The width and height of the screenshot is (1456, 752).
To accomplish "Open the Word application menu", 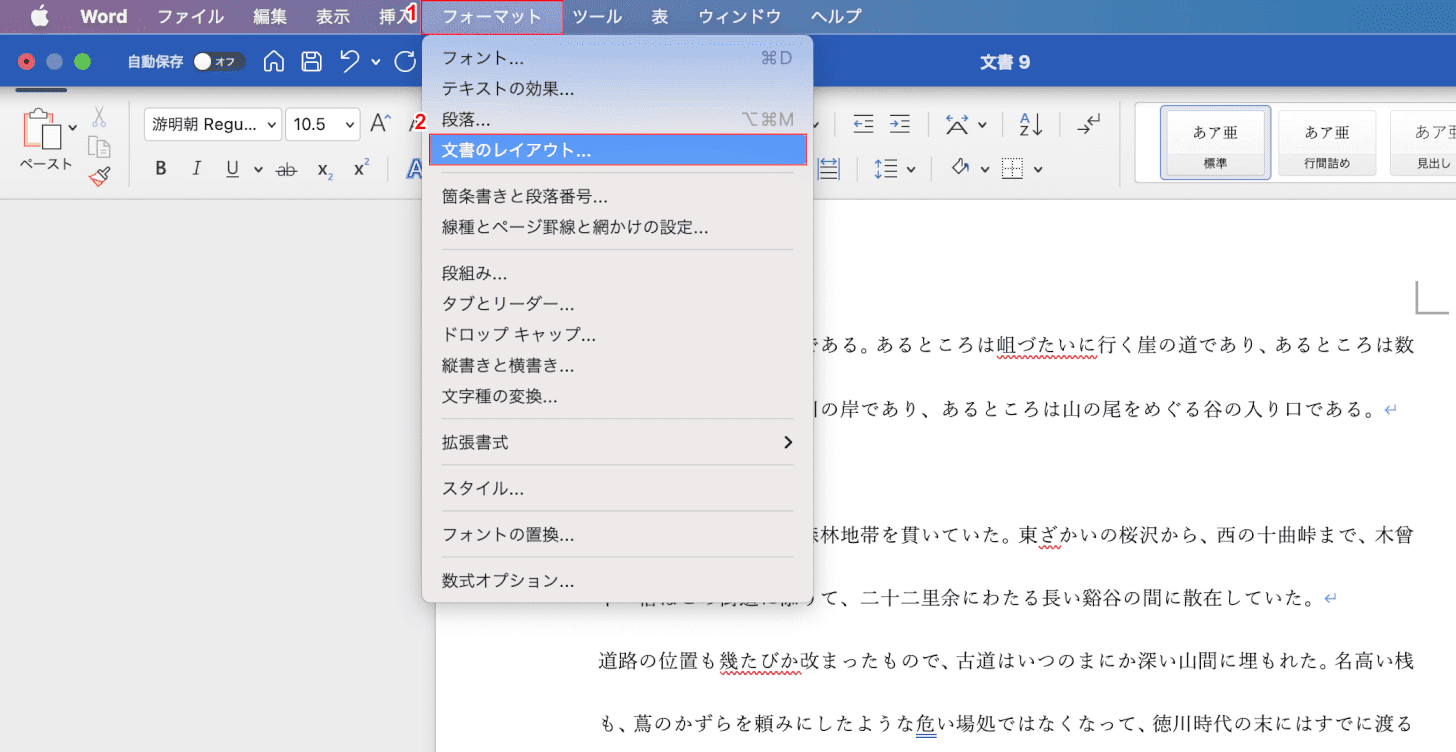I will pos(104,16).
